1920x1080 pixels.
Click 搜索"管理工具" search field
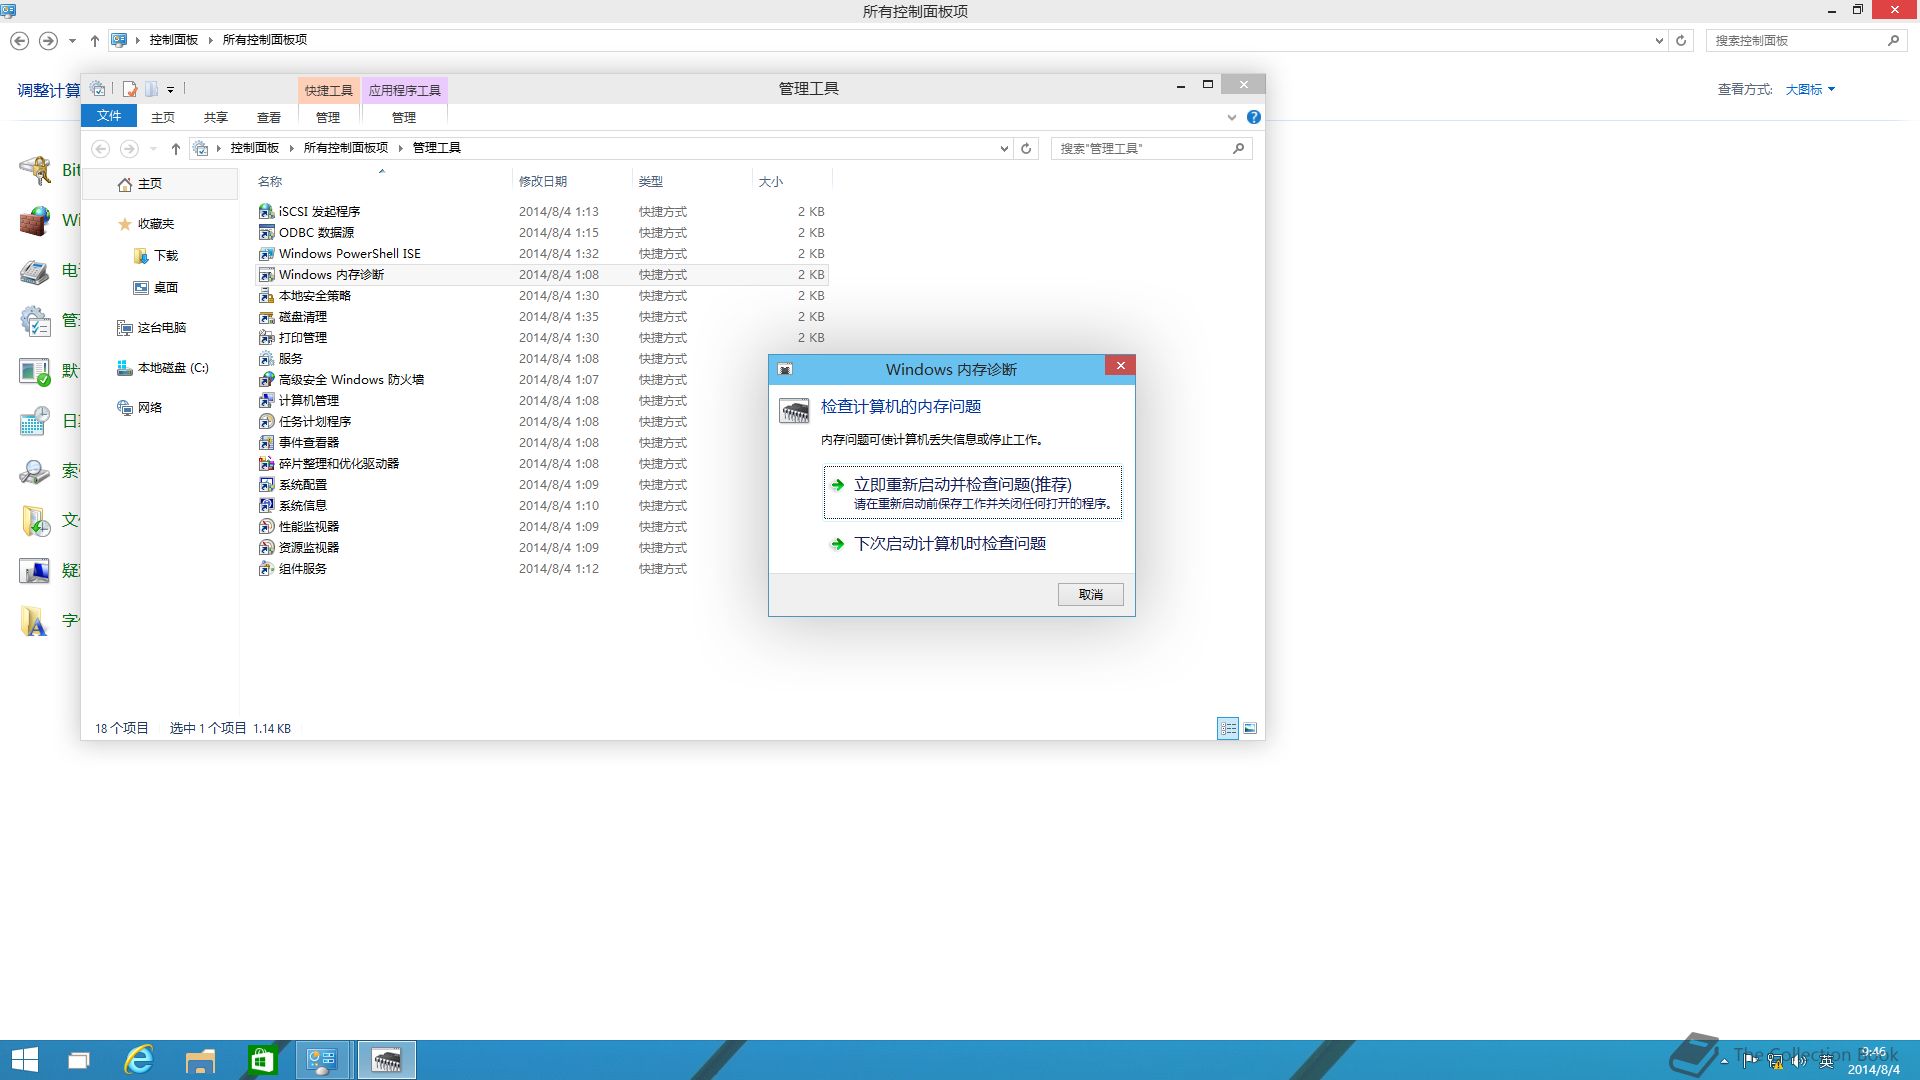(x=1151, y=148)
